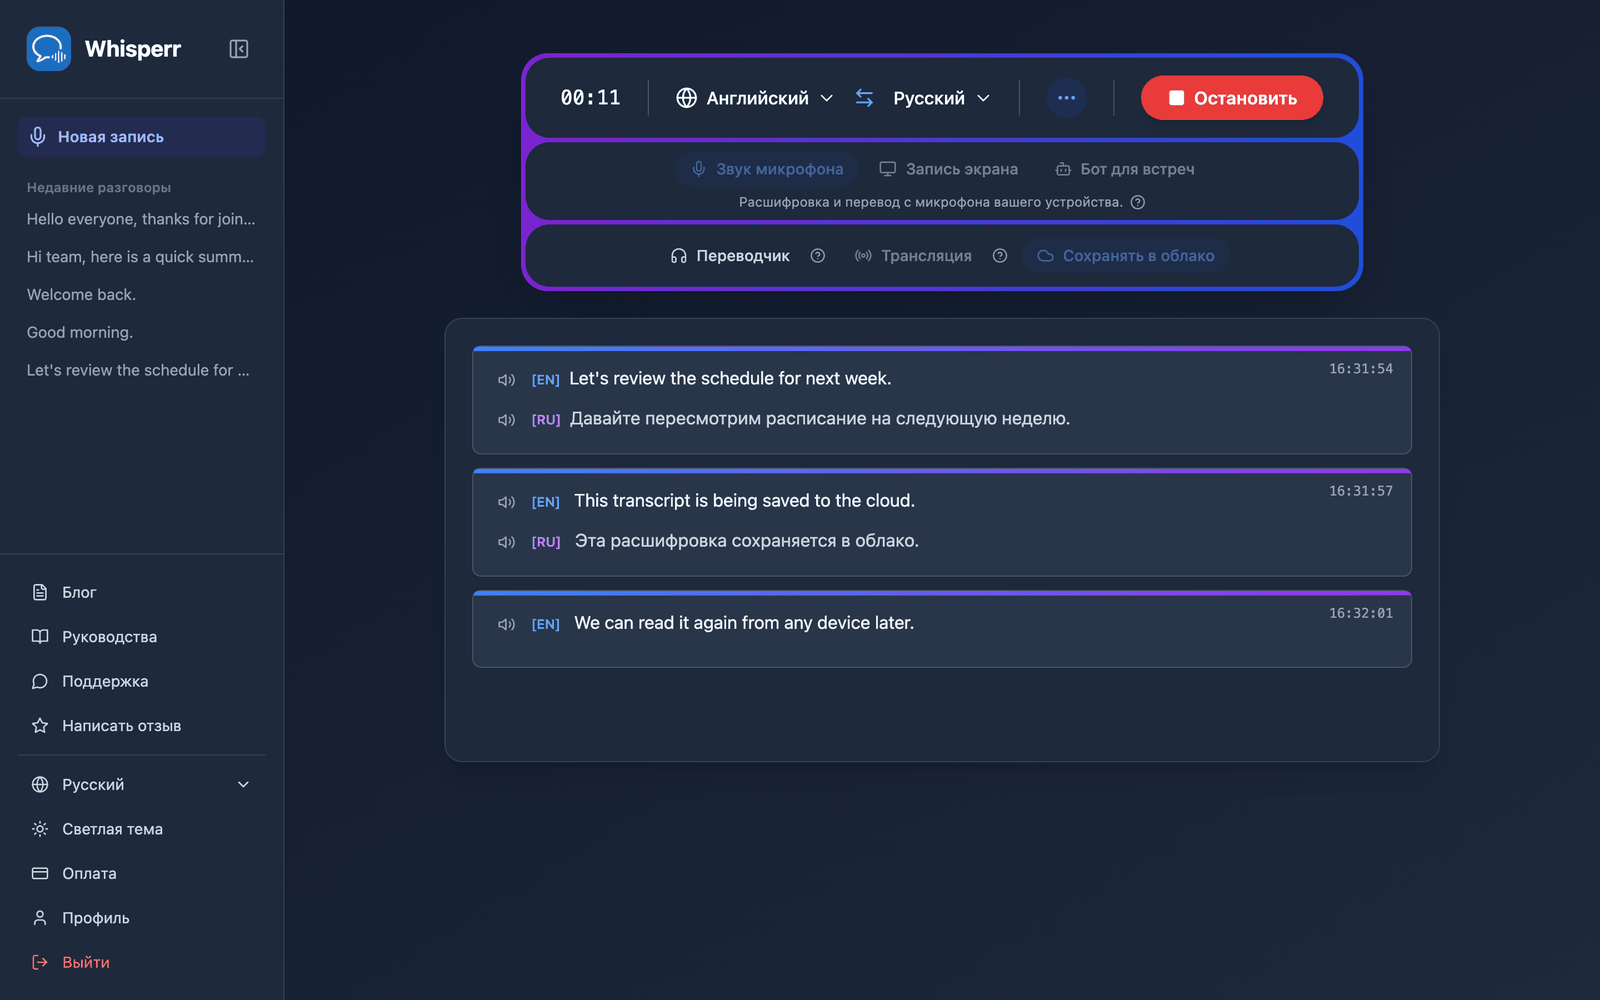The width and height of the screenshot is (1600, 1000).
Task: Open conversation "Welcome back."
Action: tap(141, 295)
